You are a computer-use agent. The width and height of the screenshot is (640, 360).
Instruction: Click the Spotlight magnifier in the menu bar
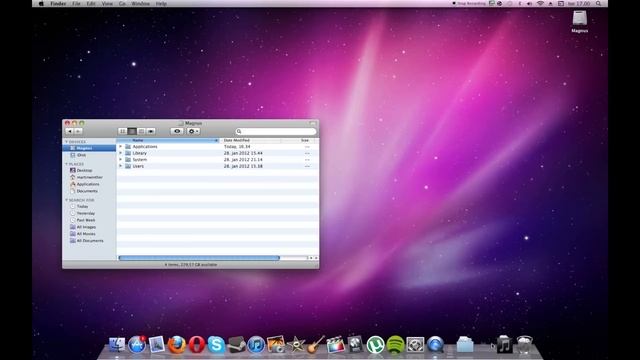point(598,4)
